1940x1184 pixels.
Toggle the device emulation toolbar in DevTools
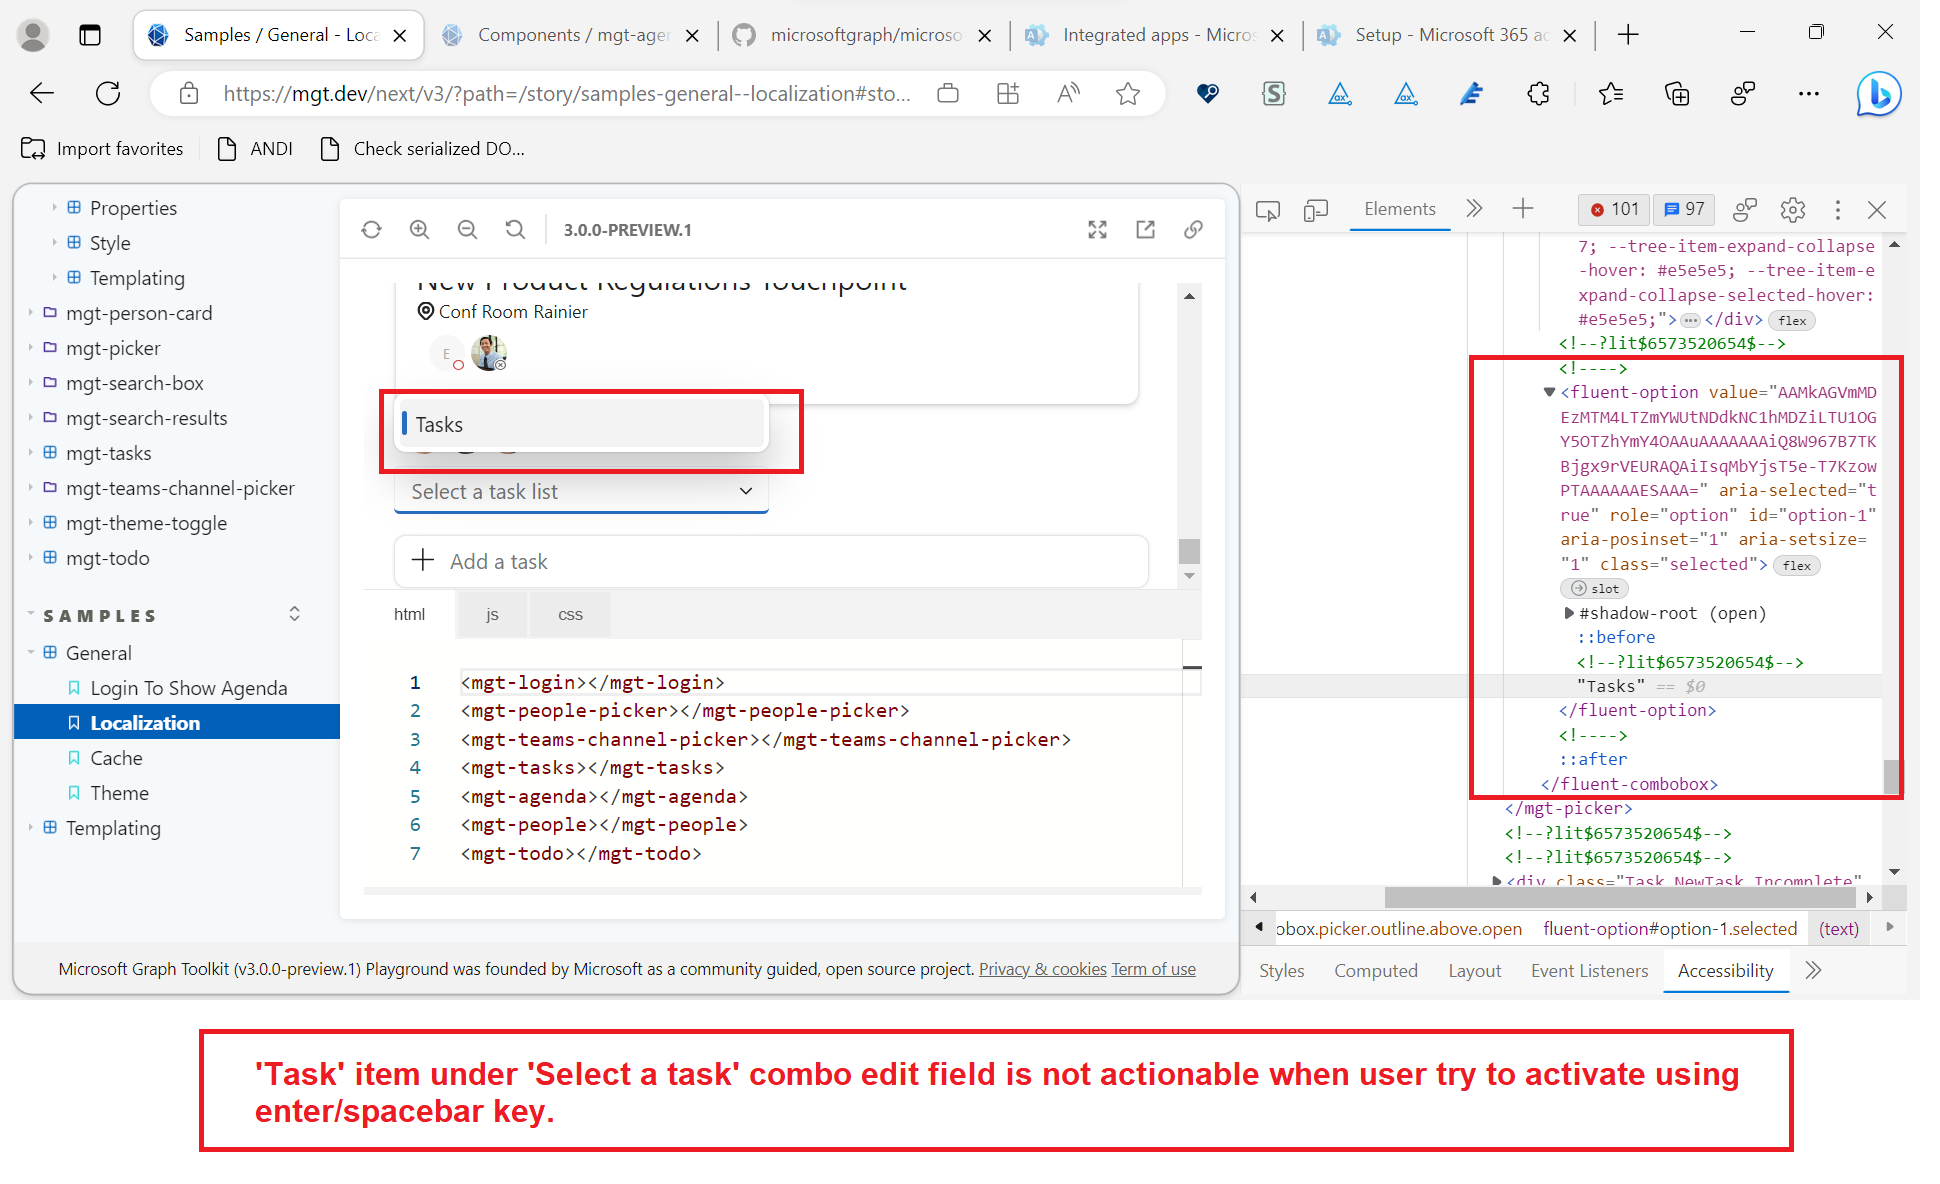pos(1315,210)
